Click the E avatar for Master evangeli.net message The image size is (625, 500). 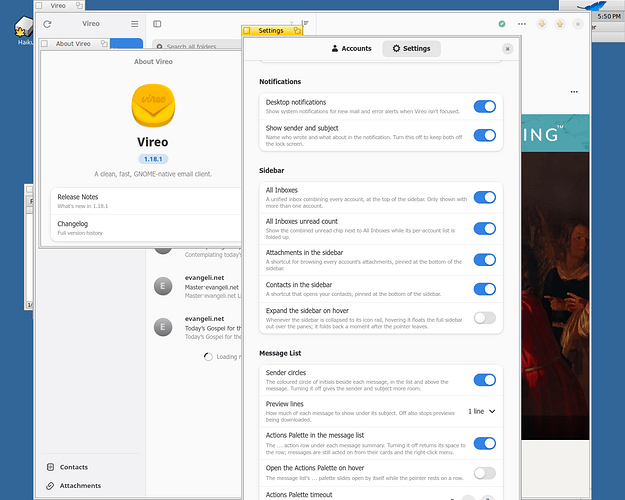pyautogui.click(x=163, y=286)
